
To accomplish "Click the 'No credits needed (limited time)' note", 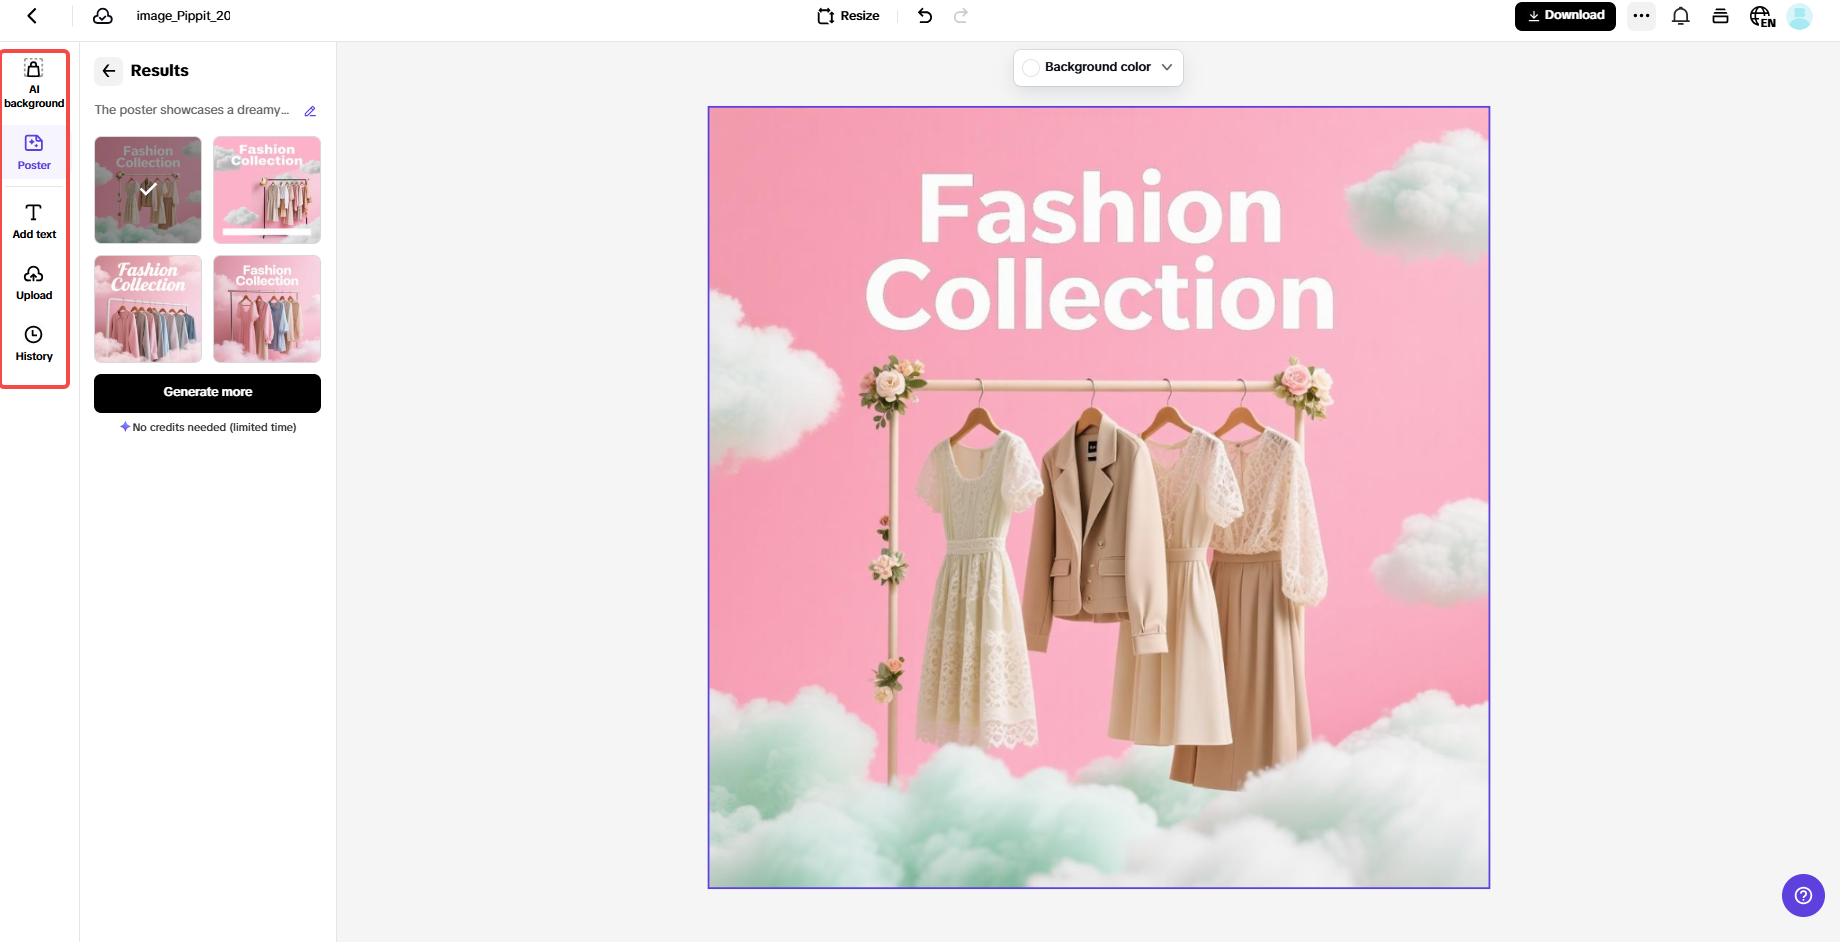I will pyautogui.click(x=208, y=427).
